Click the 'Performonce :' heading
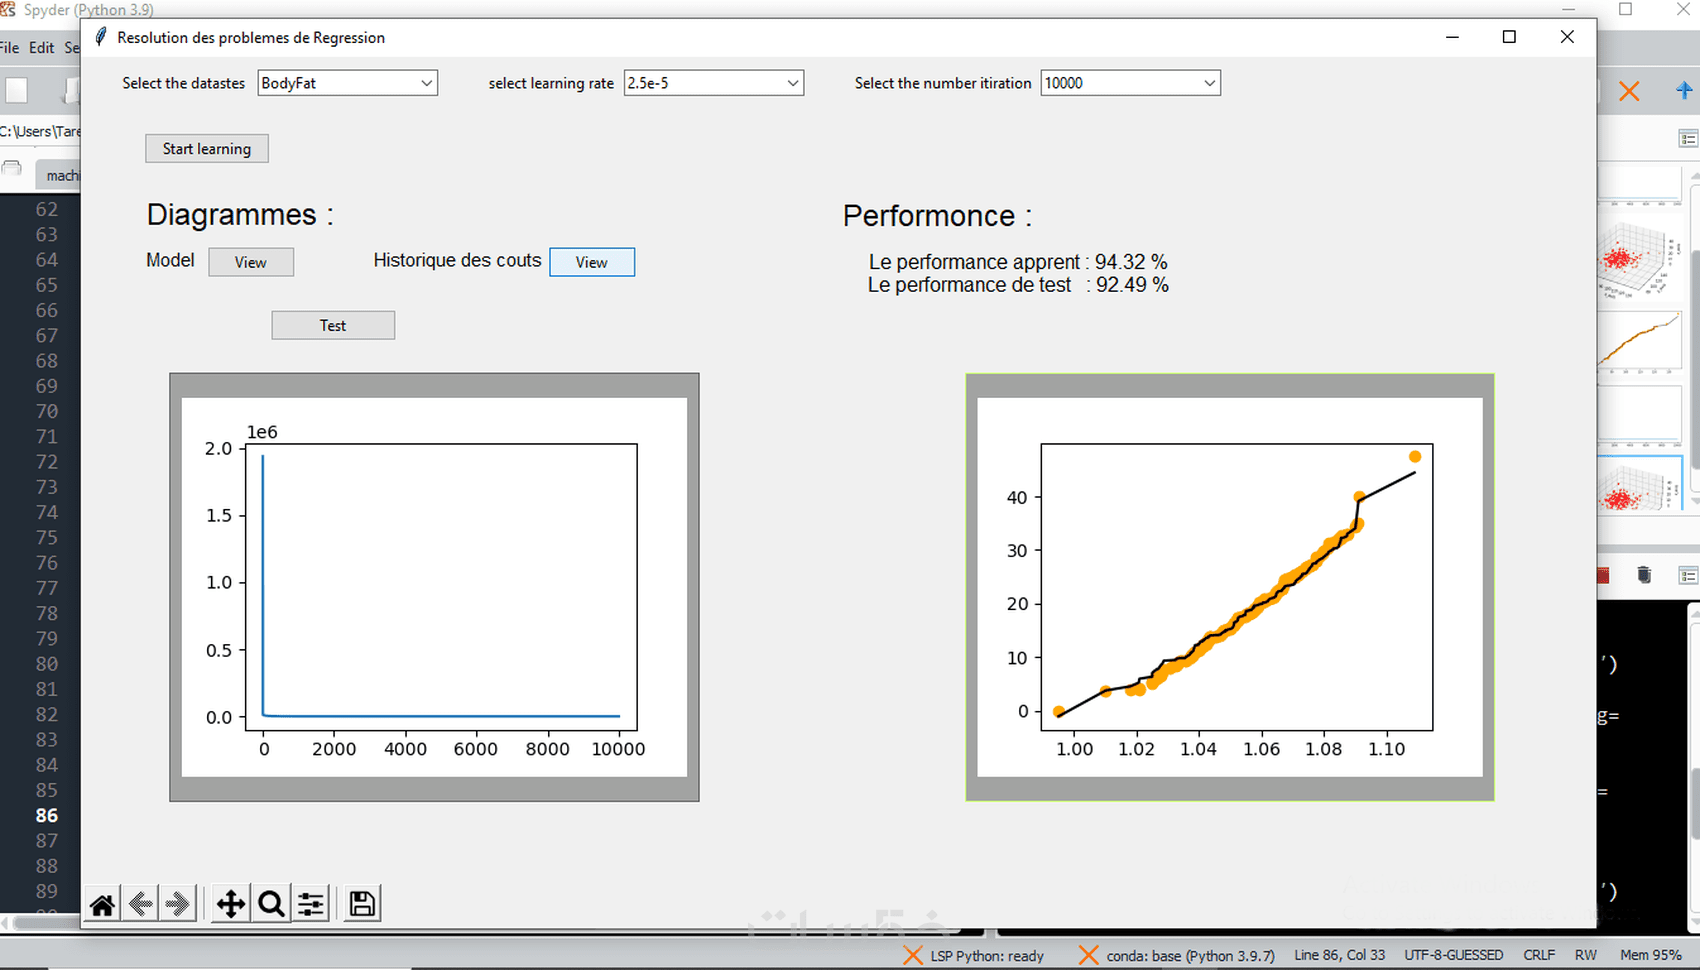Screen dimensions: 1700x970 point(937,216)
